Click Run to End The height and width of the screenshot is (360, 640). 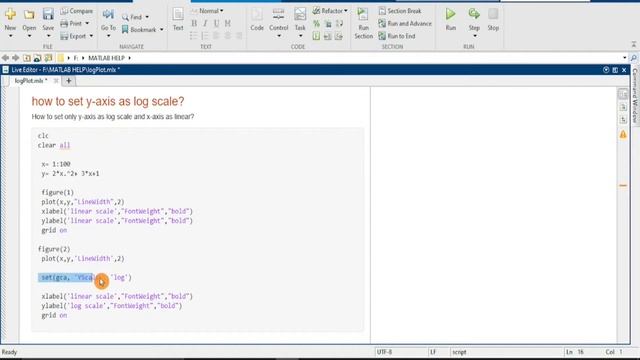pyautogui.click(x=397, y=36)
